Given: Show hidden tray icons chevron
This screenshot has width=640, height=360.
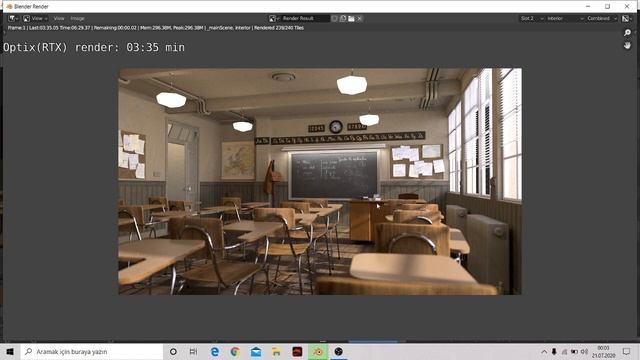Looking at the screenshot, I should 544,351.
